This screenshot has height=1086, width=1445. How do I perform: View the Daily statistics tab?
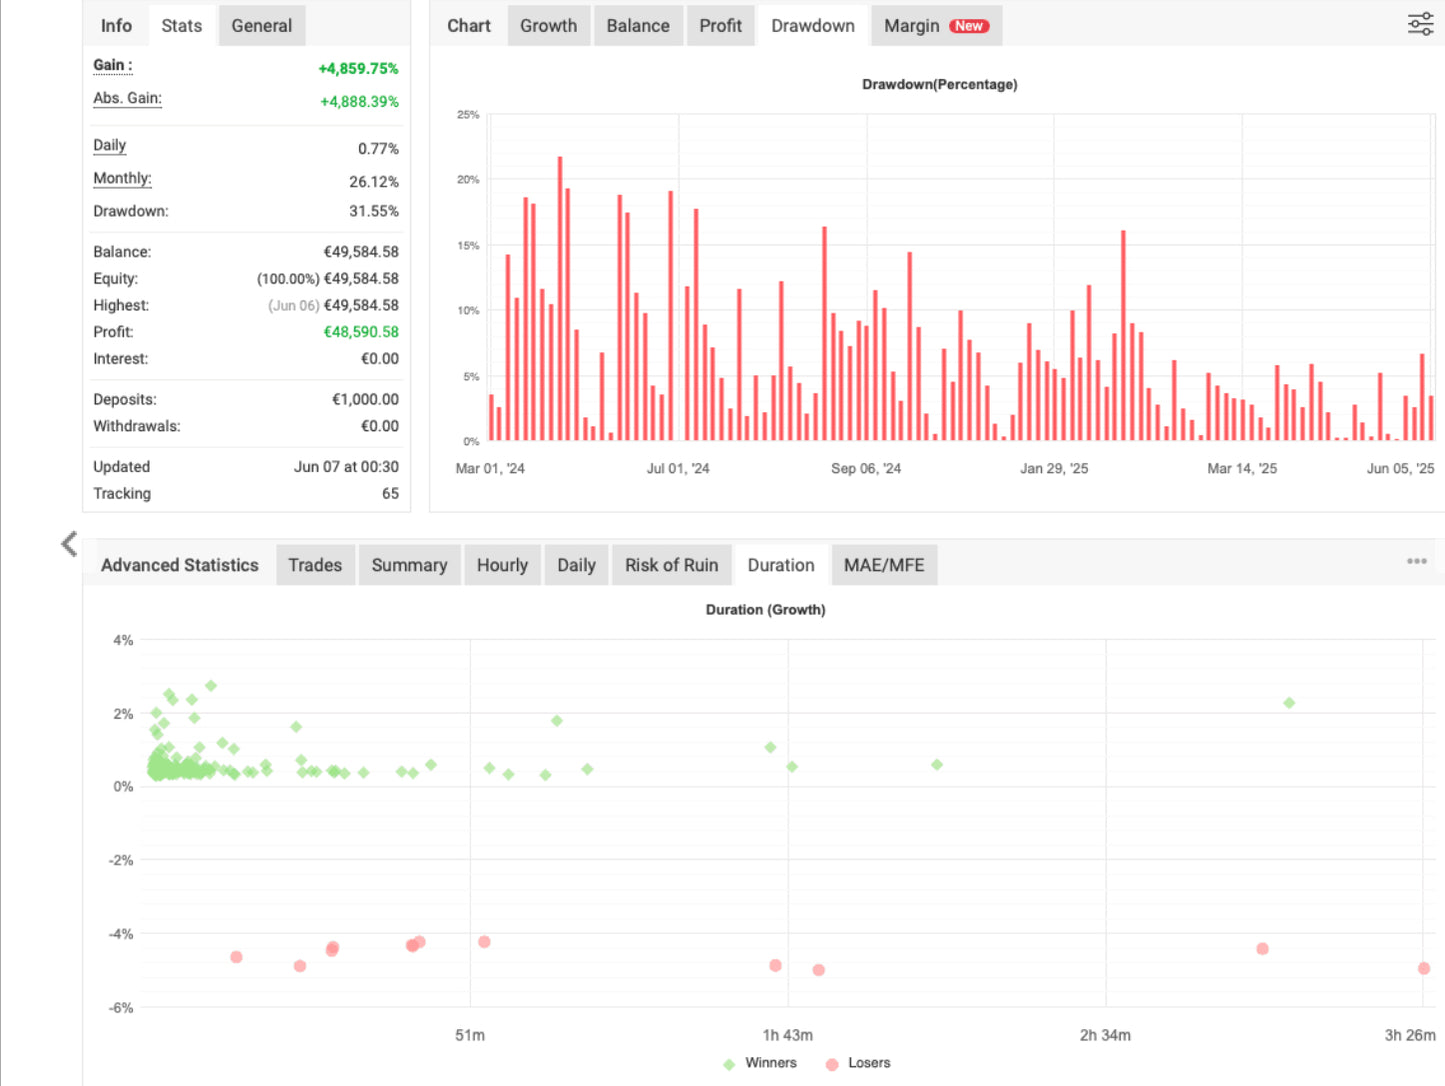point(576,565)
